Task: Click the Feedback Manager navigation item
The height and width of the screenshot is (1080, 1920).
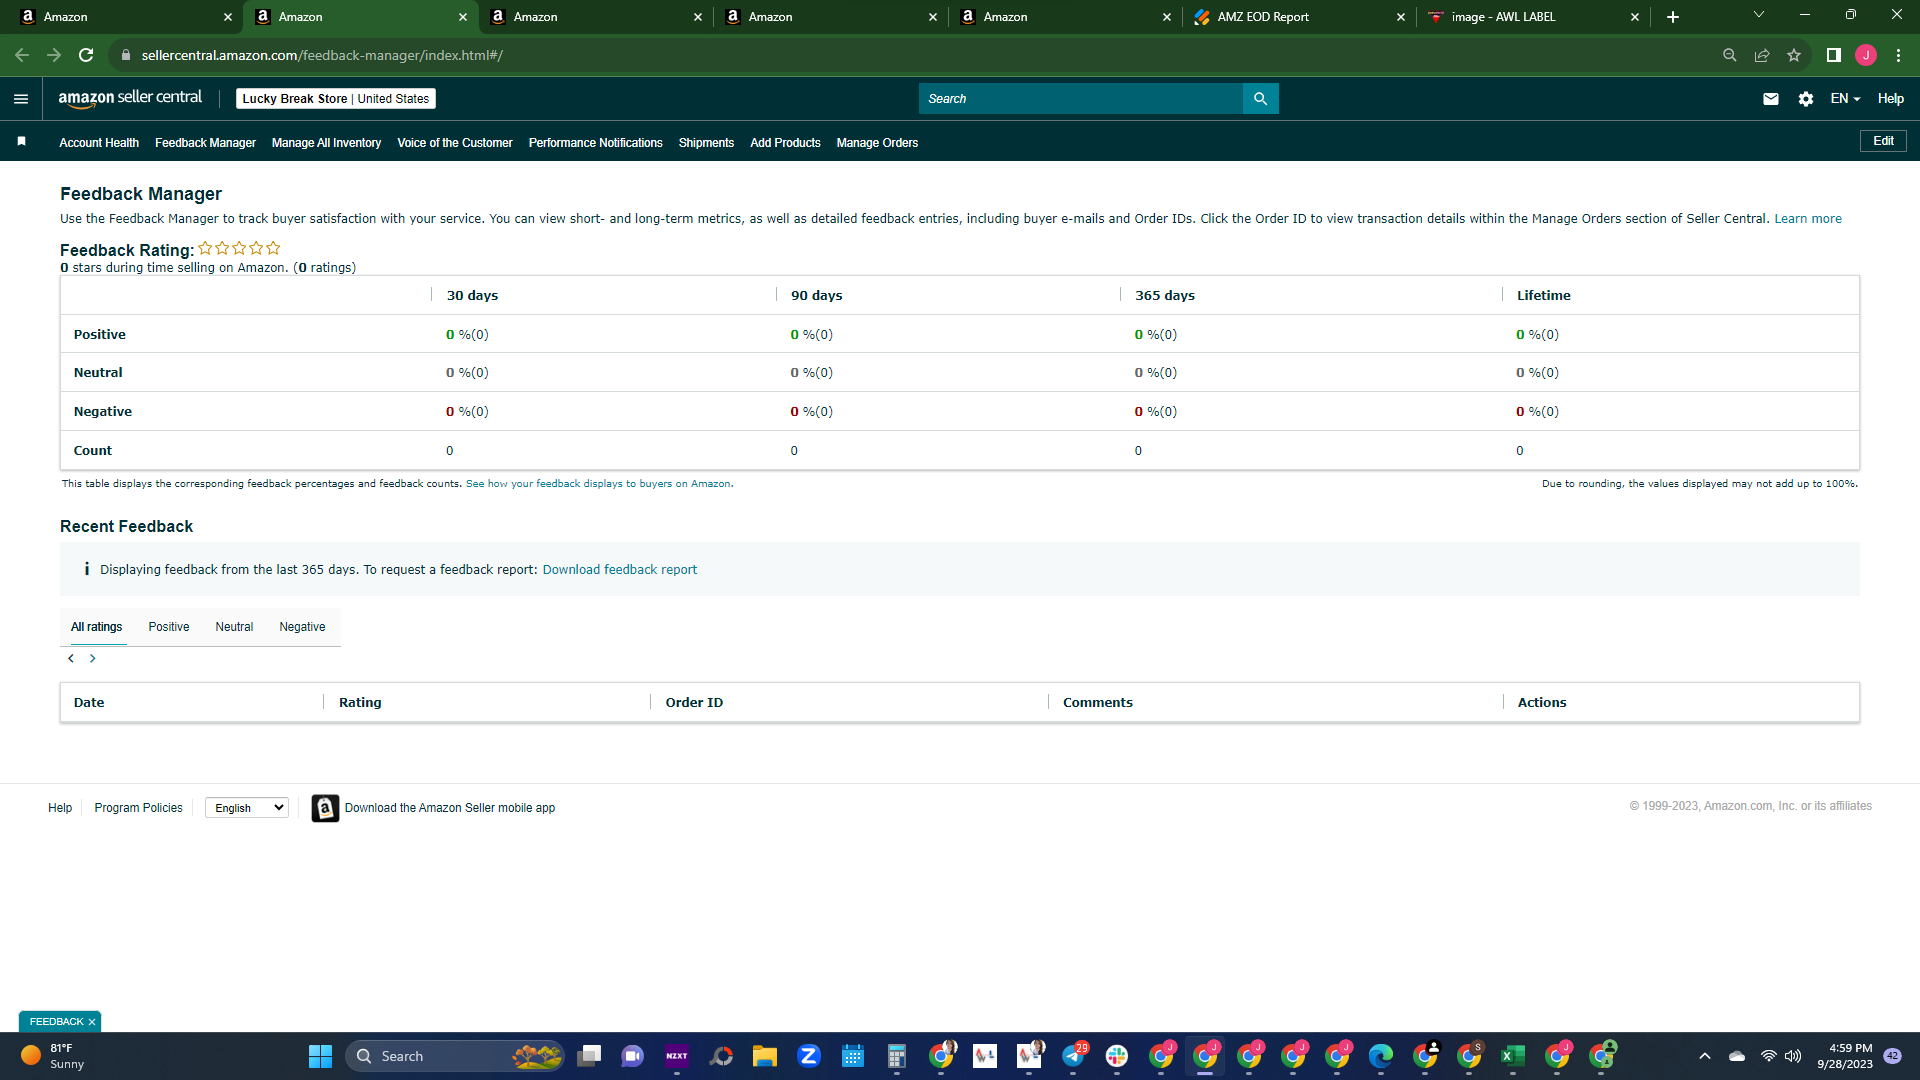Action: [205, 143]
